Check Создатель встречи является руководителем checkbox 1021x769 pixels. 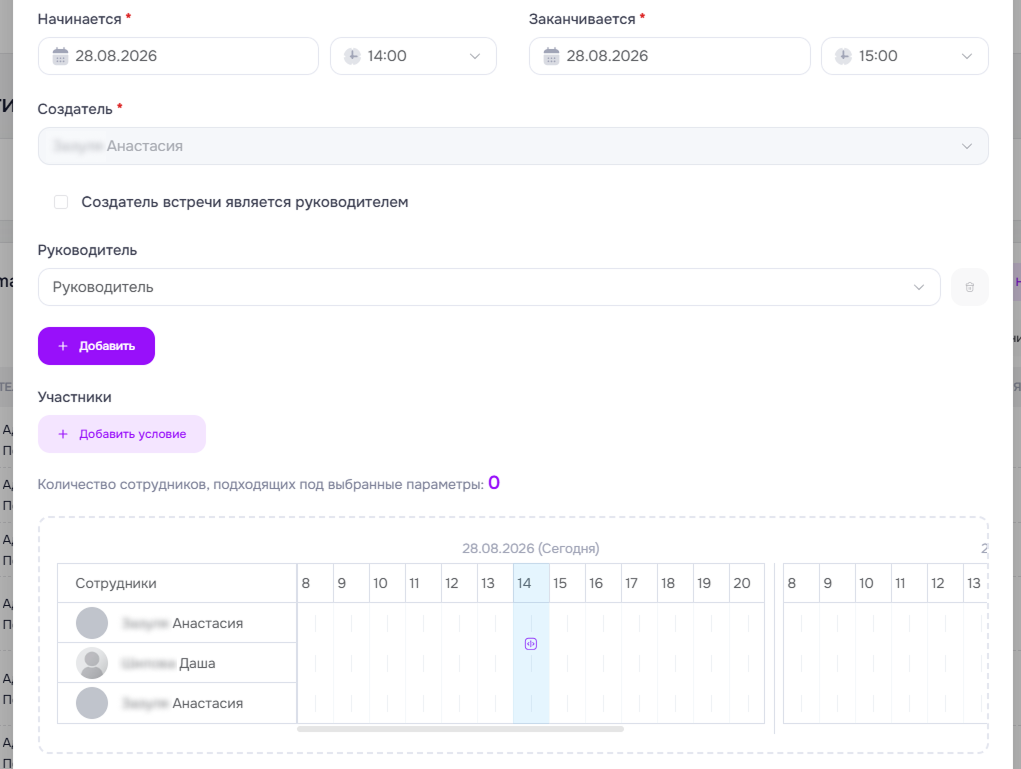61,202
